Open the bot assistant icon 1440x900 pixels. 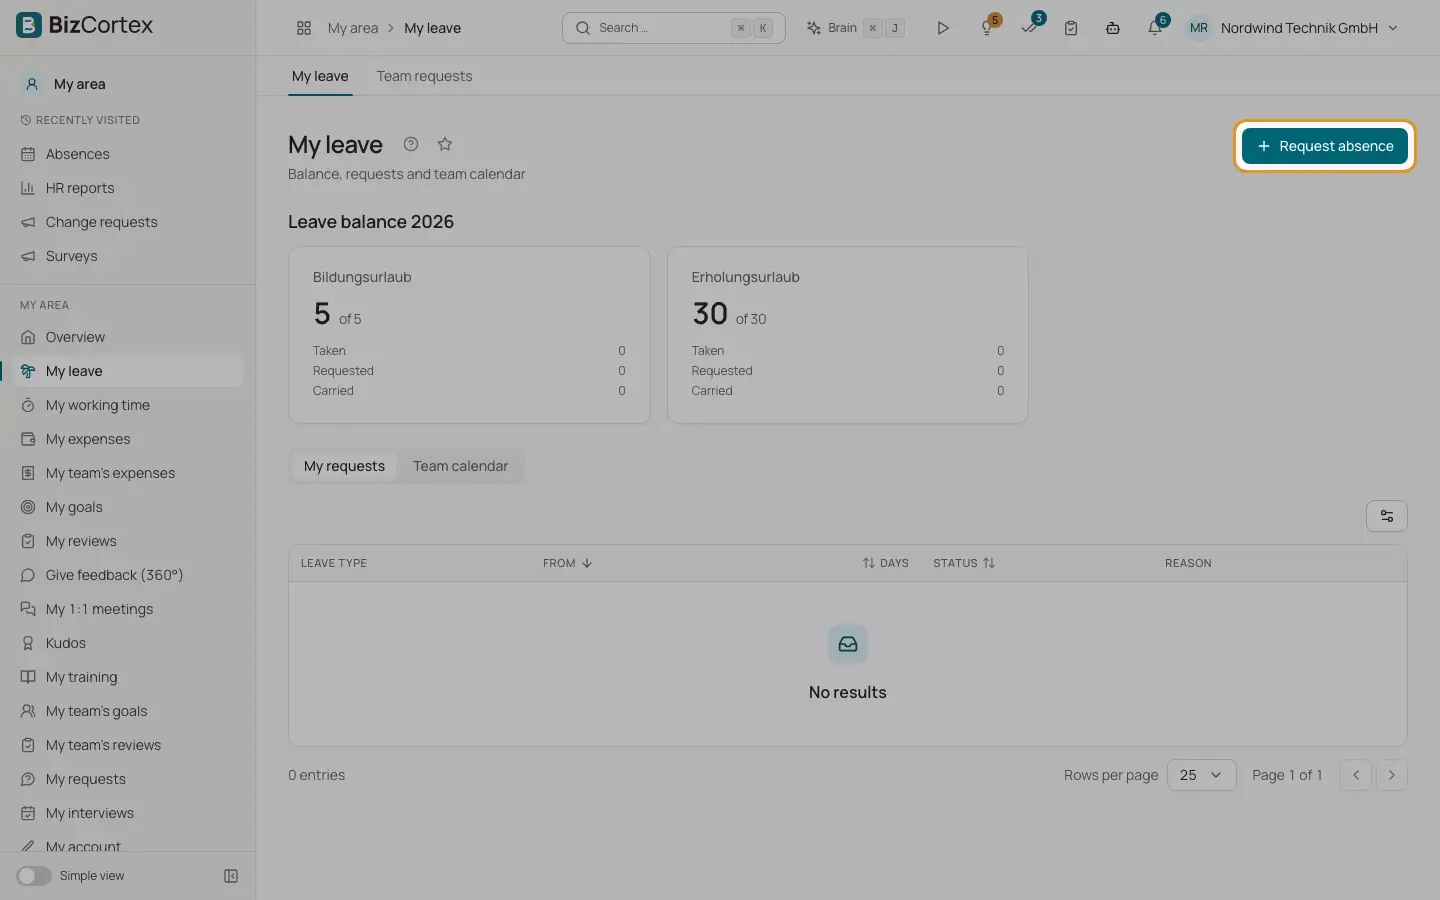pyautogui.click(x=1113, y=28)
